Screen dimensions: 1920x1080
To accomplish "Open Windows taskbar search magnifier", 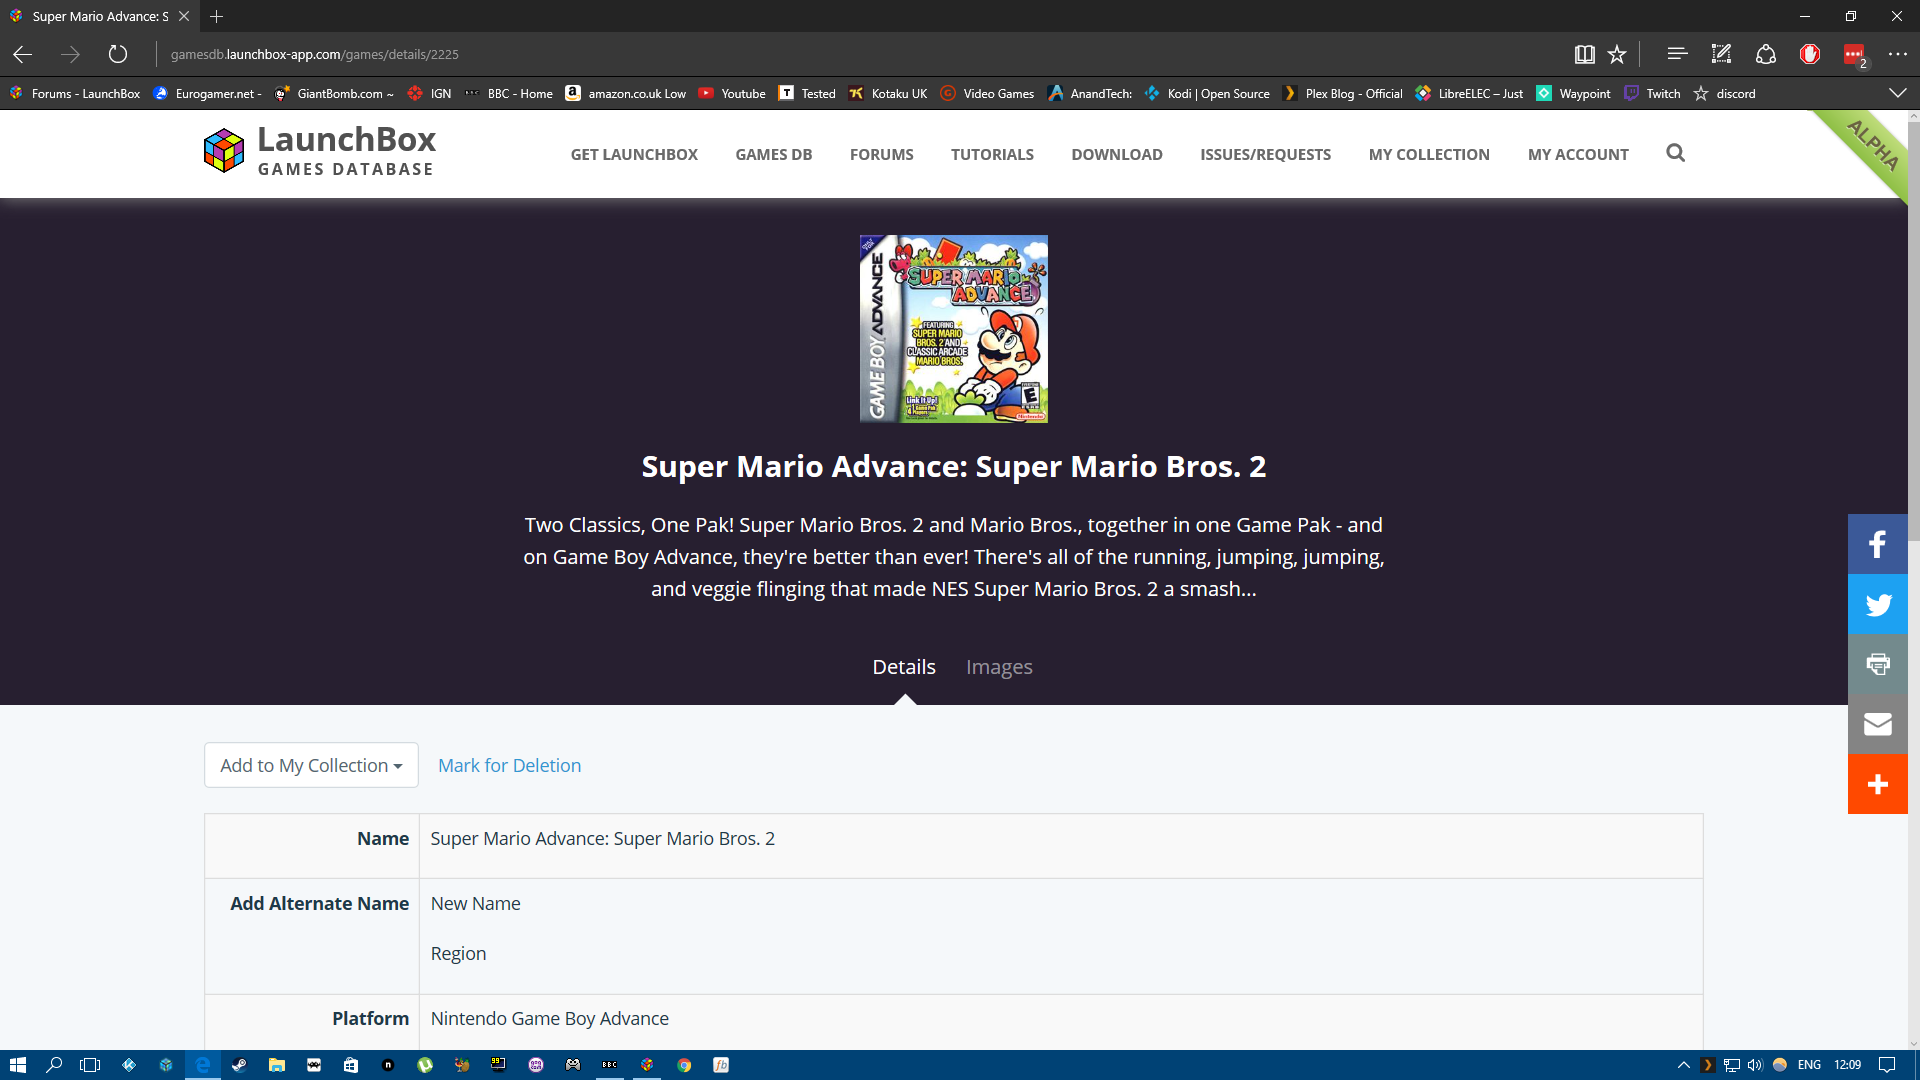I will (54, 1065).
